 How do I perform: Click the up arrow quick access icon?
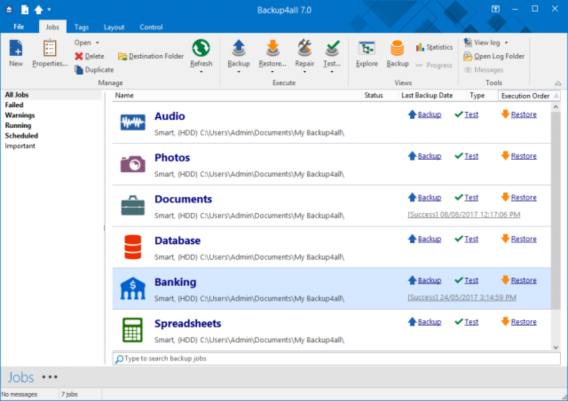click(x=38, y=10)
